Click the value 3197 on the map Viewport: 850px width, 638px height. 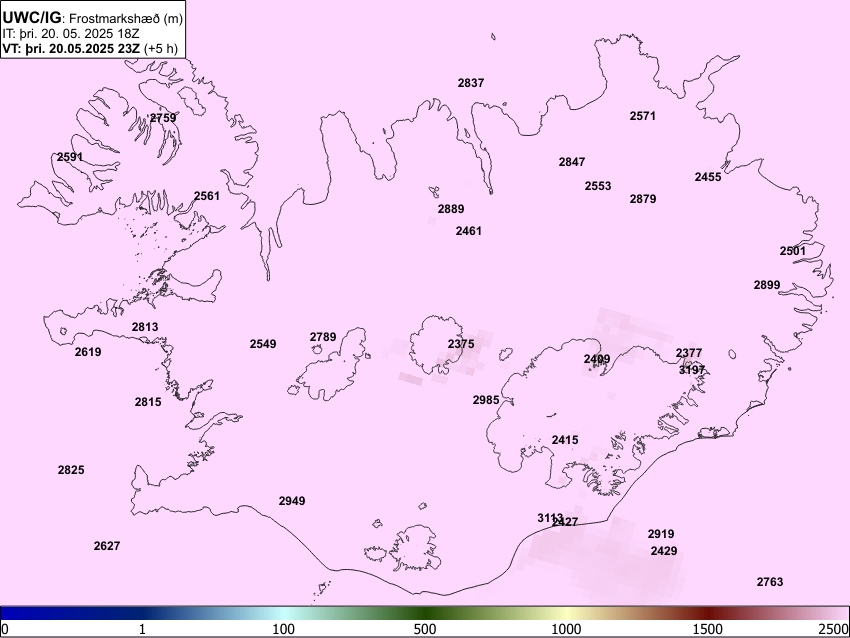[x=692, y=370]
